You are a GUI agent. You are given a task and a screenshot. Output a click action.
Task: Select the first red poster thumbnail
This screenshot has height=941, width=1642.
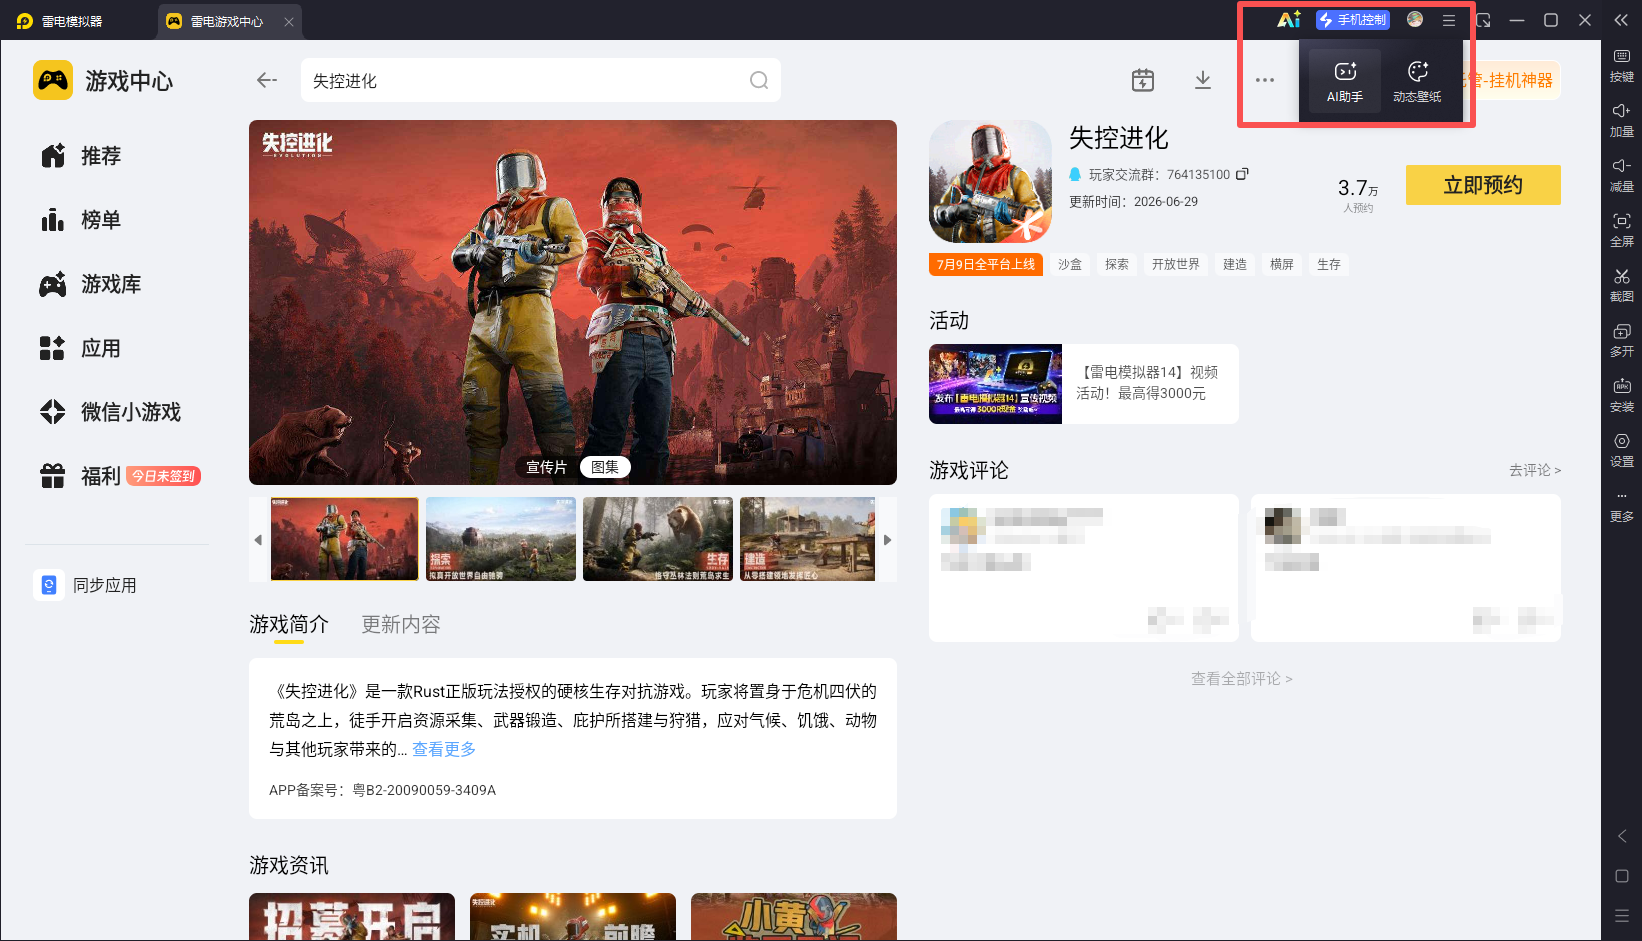tap(345, 539)
